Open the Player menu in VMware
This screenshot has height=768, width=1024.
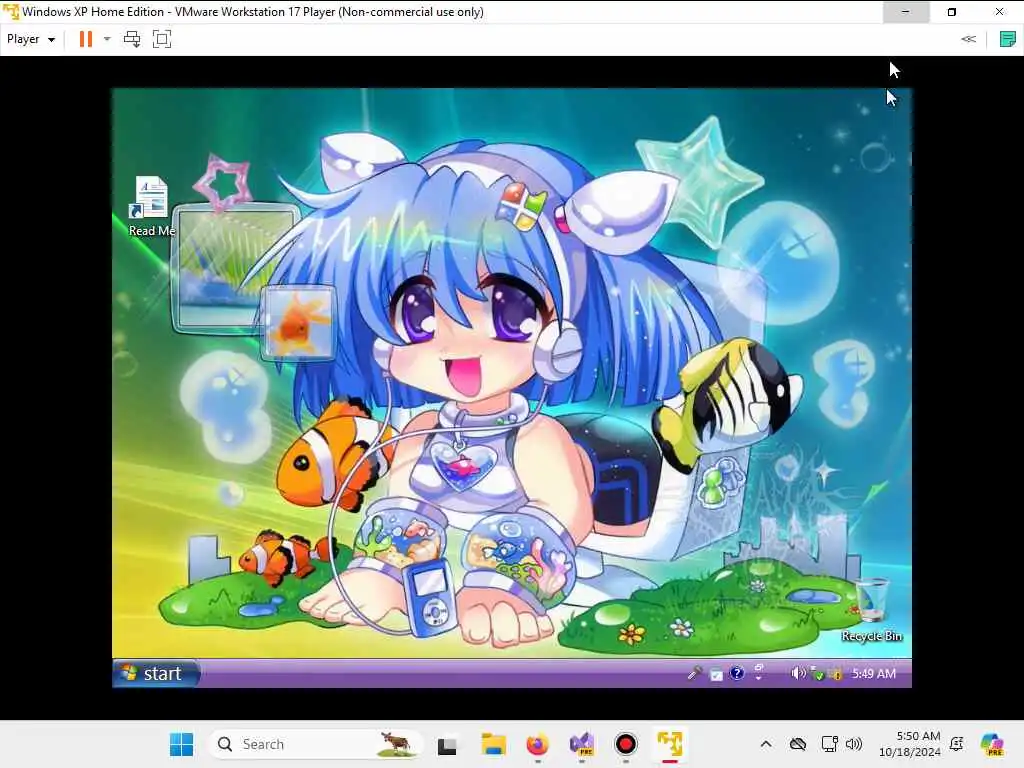(x=30, y=39)
